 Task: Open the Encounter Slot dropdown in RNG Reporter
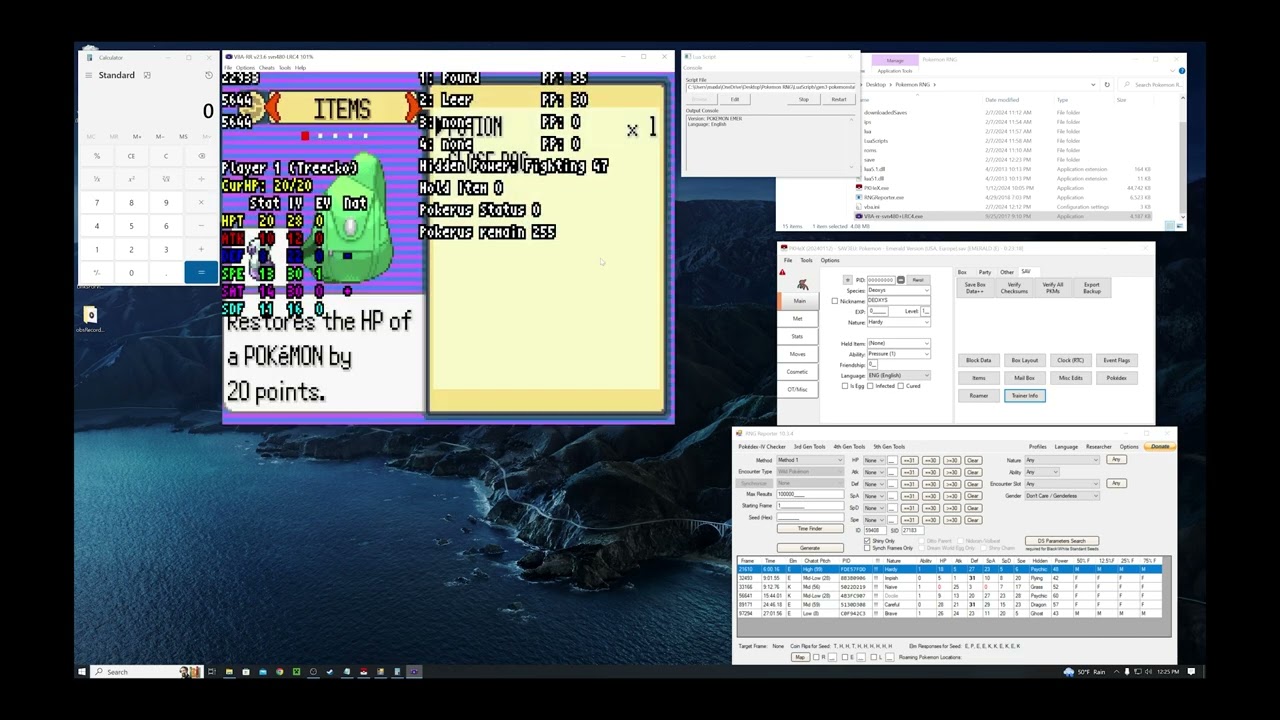pos(1062,484)
